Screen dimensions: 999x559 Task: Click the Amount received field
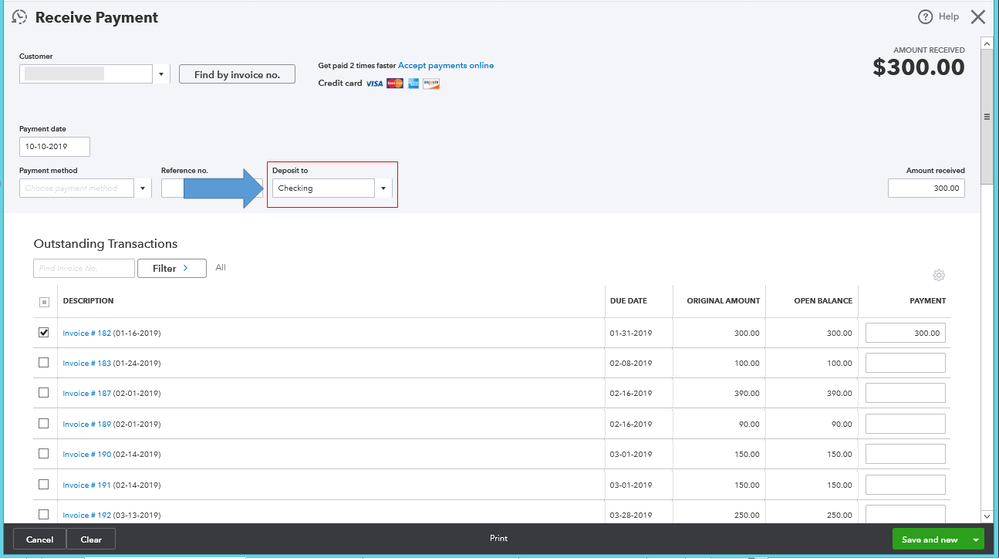click(x=926, y=188)
